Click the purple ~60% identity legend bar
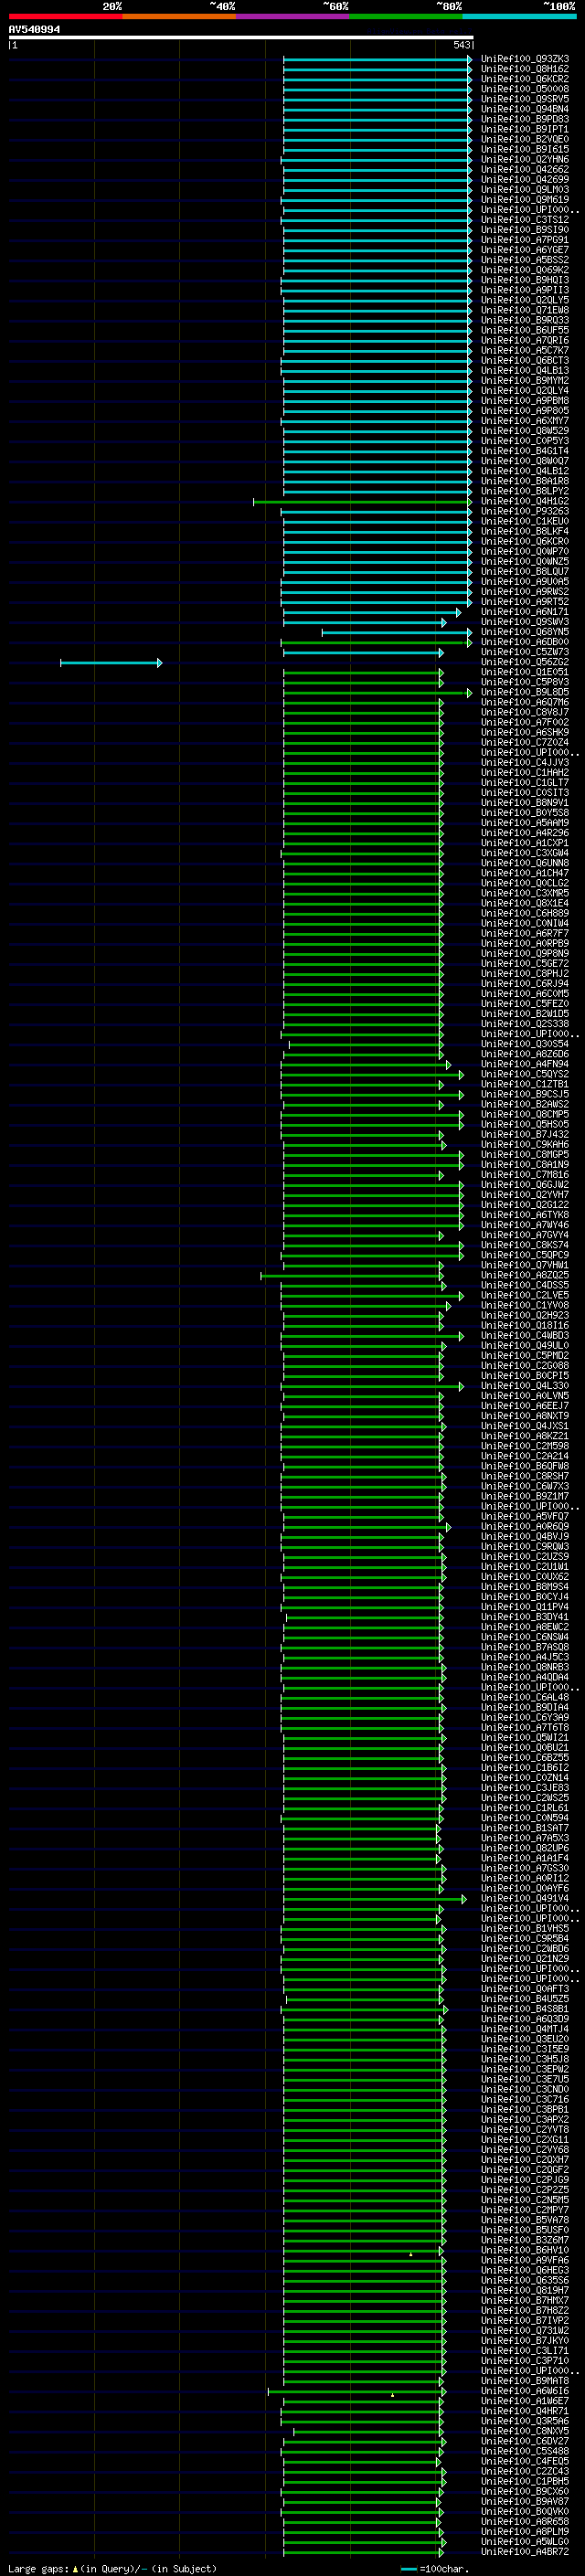The height and width of the screenshot is (2576, 585). pos(292,16)
